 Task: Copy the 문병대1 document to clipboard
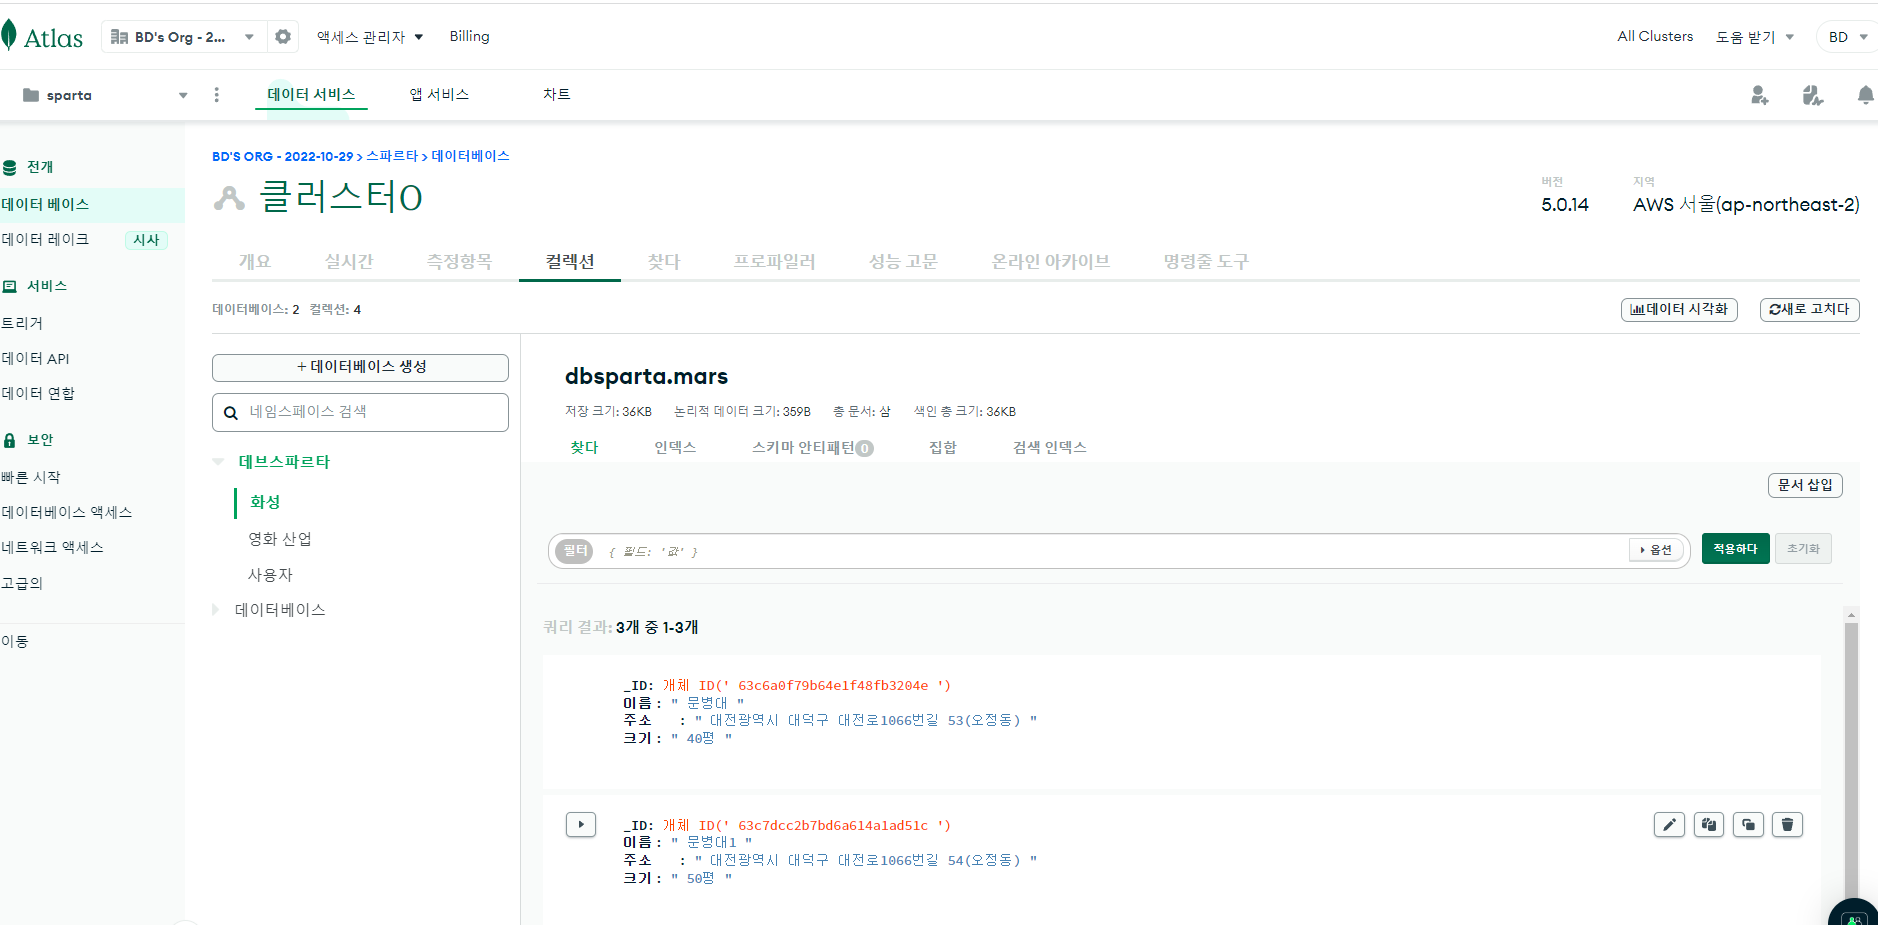pos(1709,824)
